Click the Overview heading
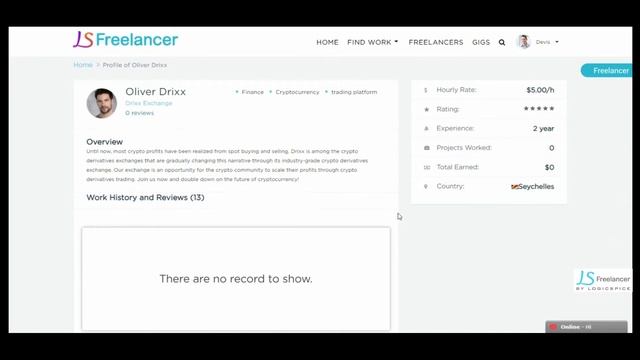This screenshot has width=640, height=360. [x=104, y=142]
